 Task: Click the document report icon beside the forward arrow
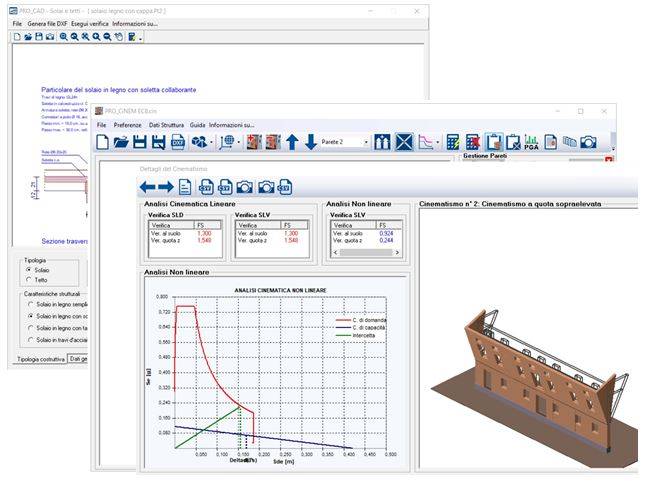pos(185,187)
